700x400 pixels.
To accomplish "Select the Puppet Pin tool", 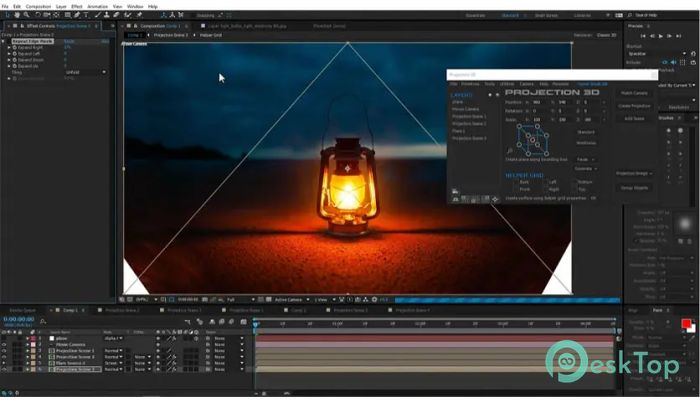I will [139, 15].
